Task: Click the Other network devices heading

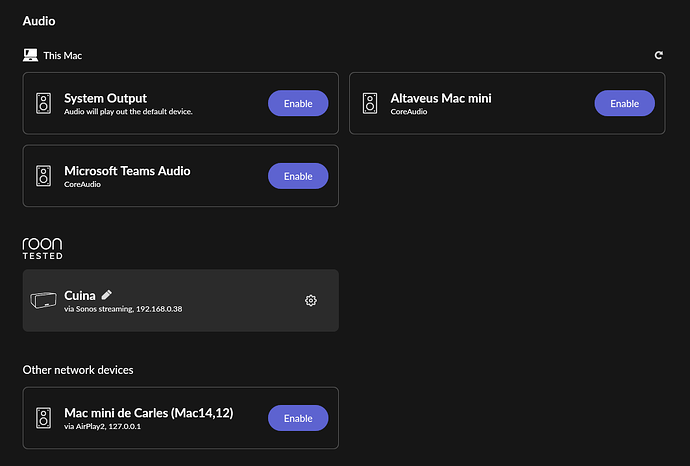Action: point(78,370)
